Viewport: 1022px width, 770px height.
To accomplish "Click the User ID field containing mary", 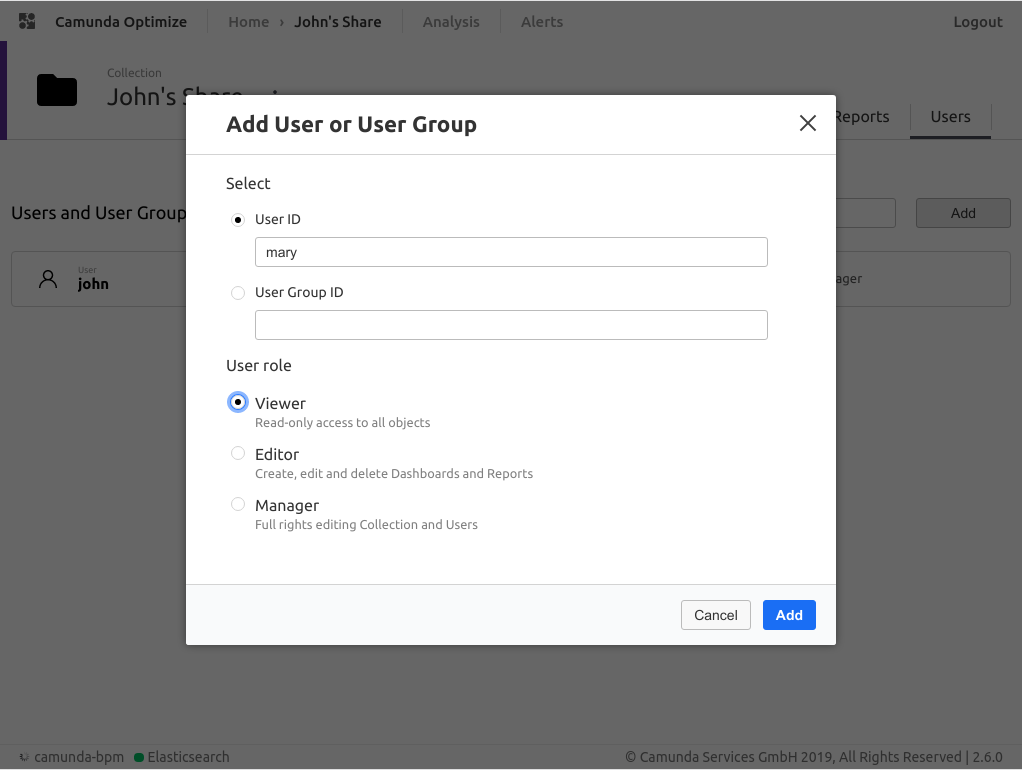I will (511, 252).
